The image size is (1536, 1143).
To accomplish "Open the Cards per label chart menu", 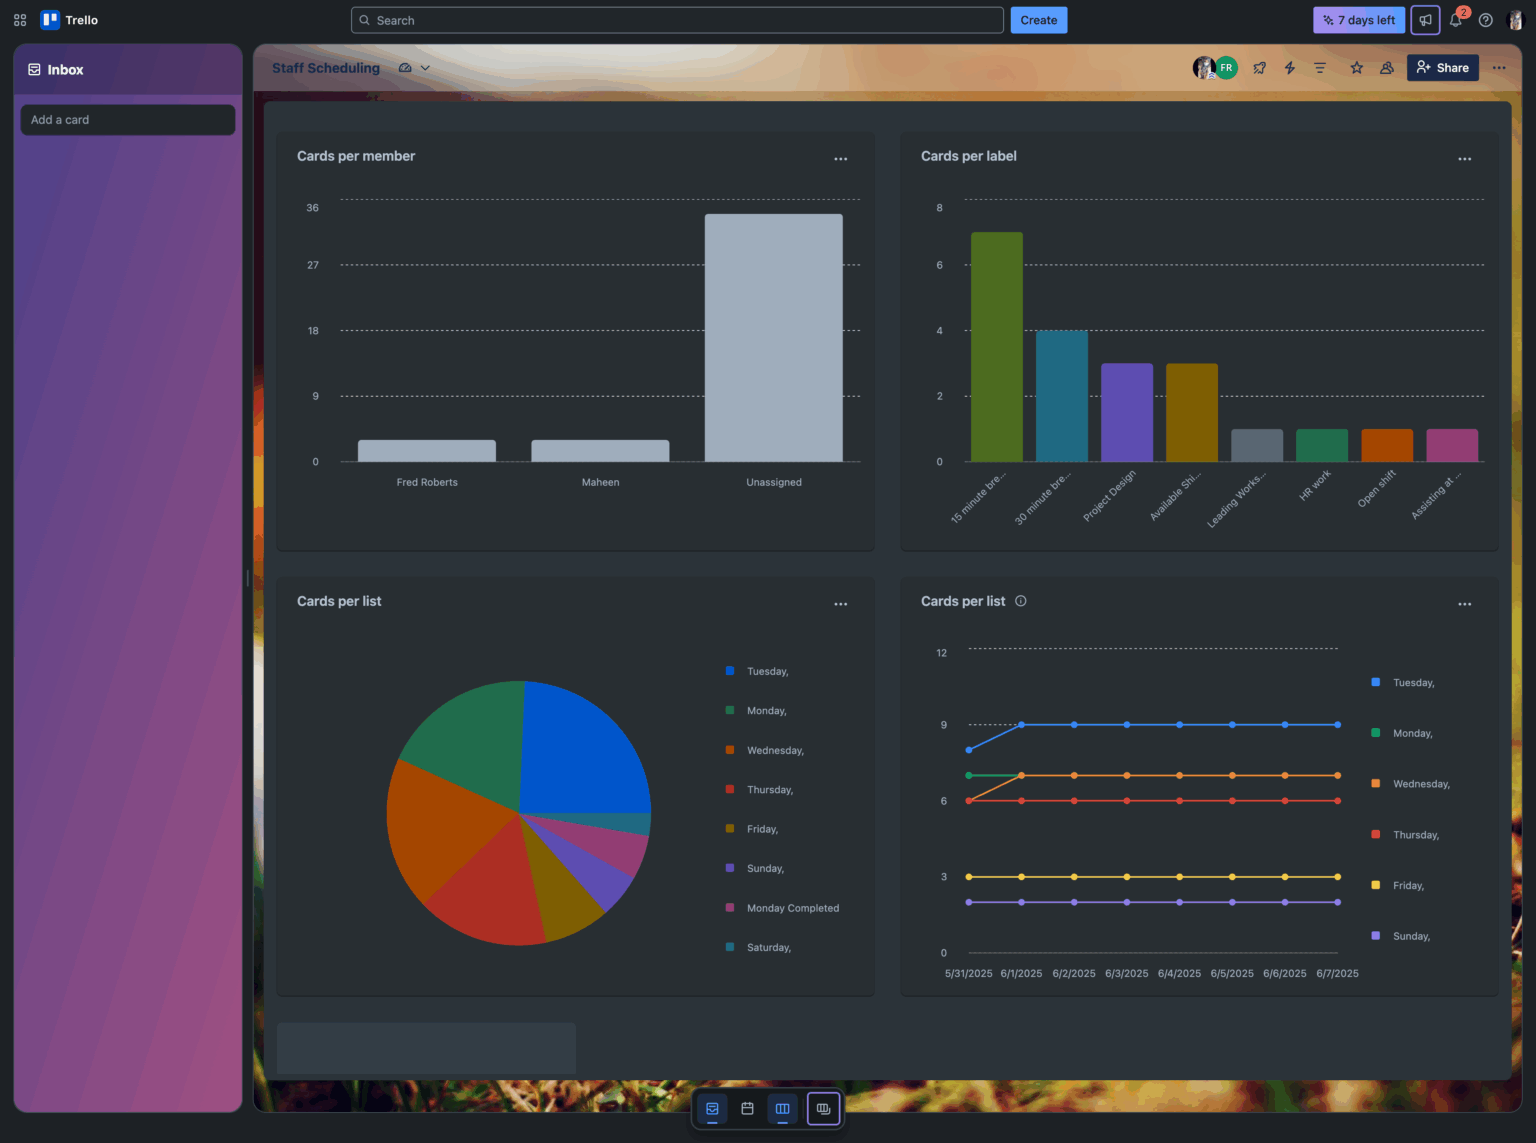I will (1464, 158).
